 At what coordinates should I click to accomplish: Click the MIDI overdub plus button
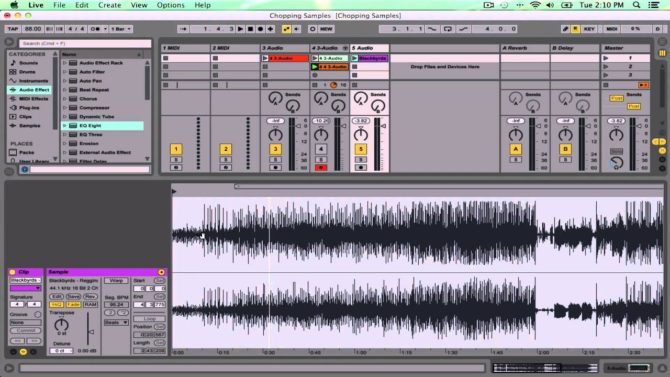click(270, 29)
